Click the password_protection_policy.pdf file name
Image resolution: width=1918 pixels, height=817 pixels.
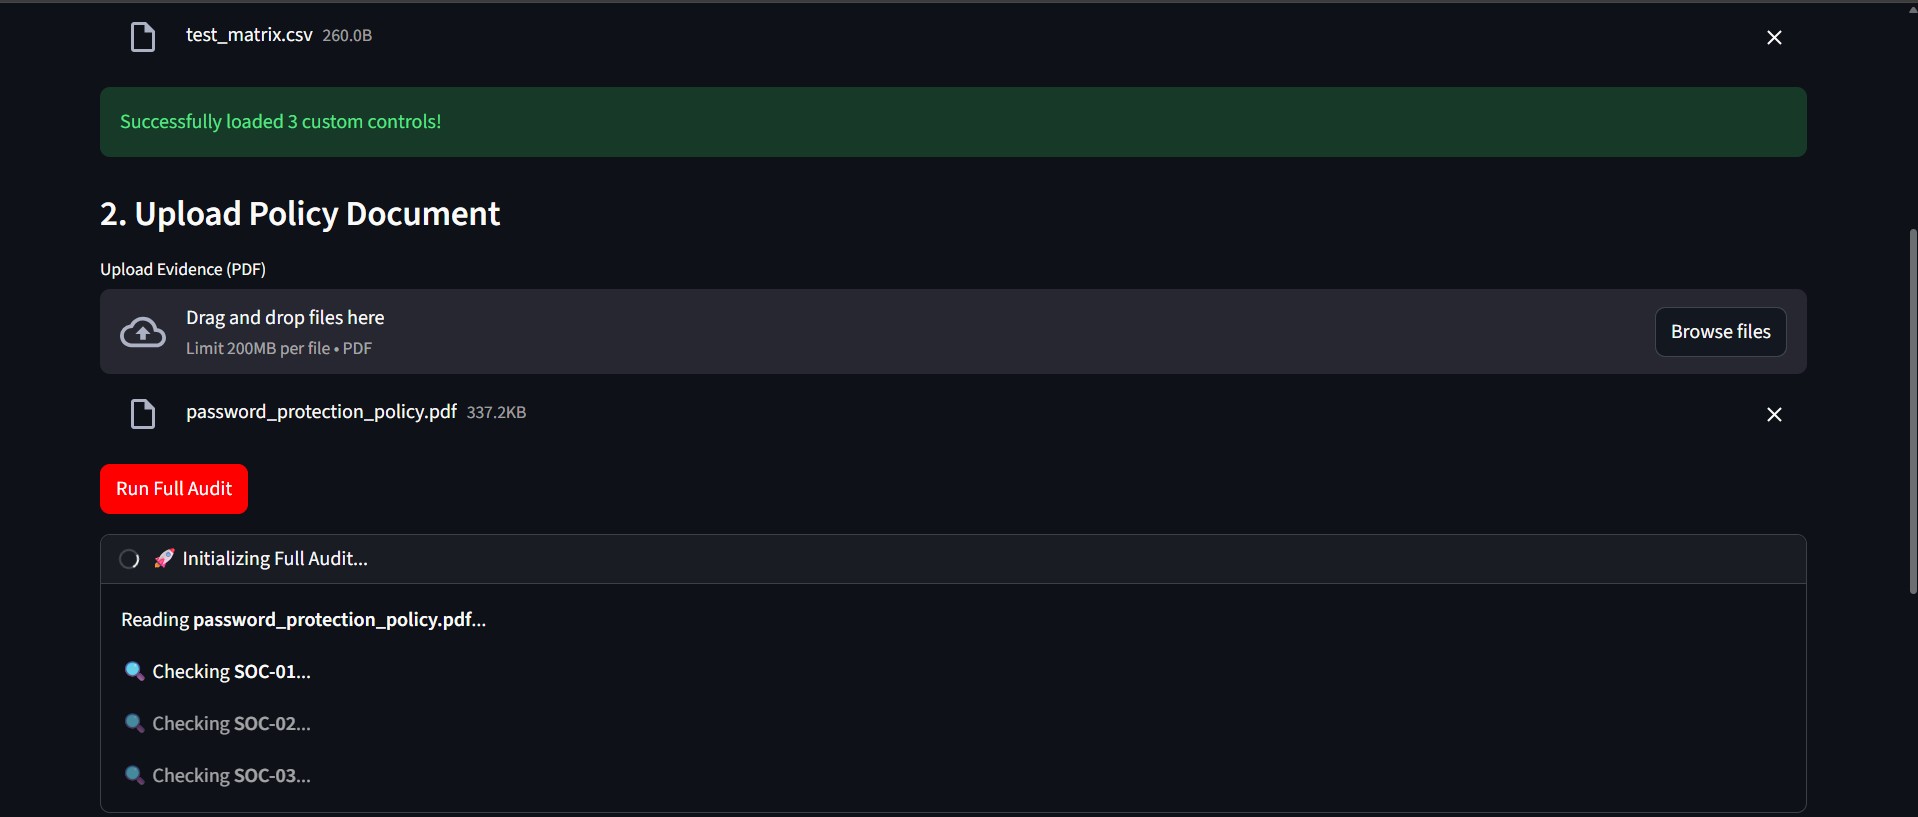pyautogui.click(x=321, y=412)
